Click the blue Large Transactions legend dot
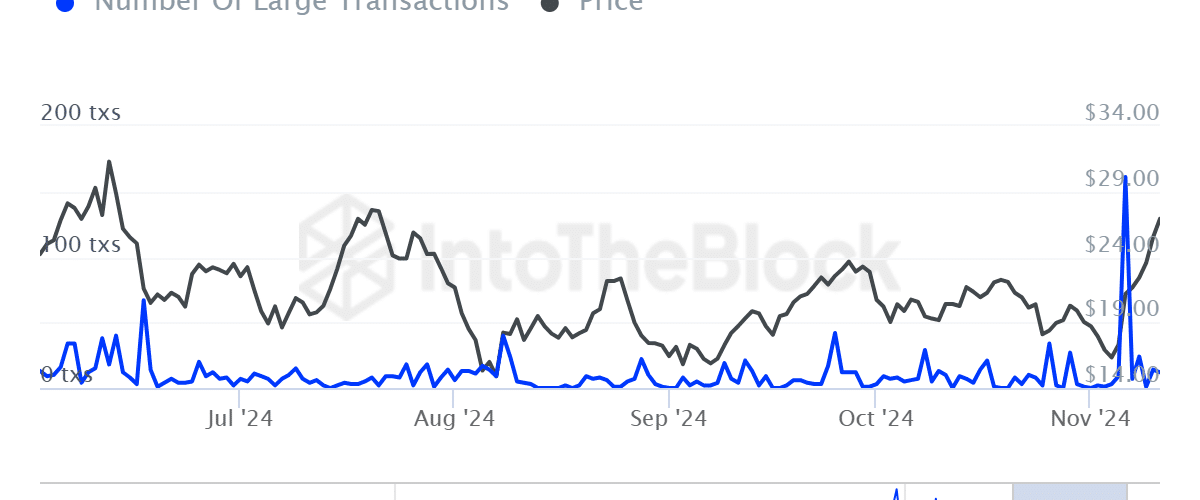 [65, 3]
